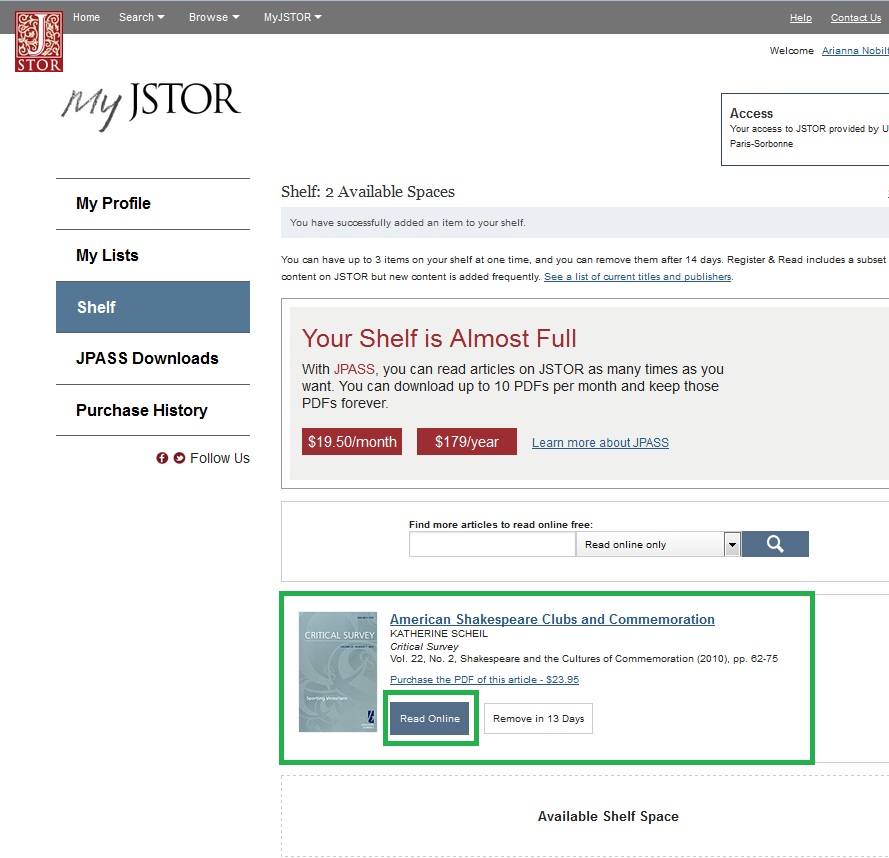Open the Critical Survey cover thumbnail
This screenshot has width=889, height=858.
[338, 672]
